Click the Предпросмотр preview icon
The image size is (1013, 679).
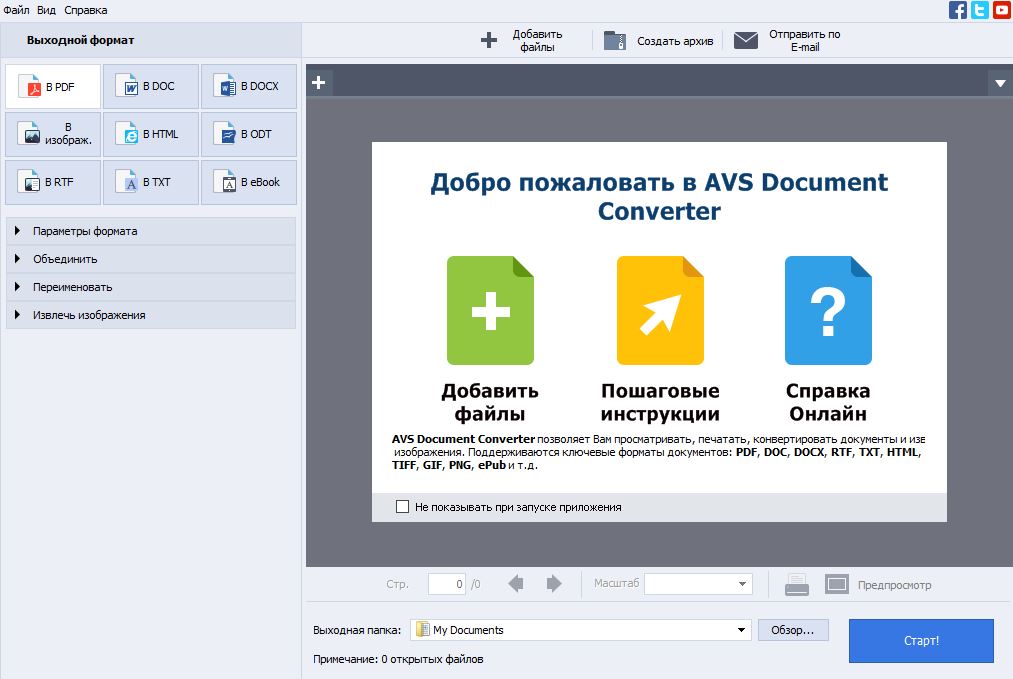tap(837, 584)
